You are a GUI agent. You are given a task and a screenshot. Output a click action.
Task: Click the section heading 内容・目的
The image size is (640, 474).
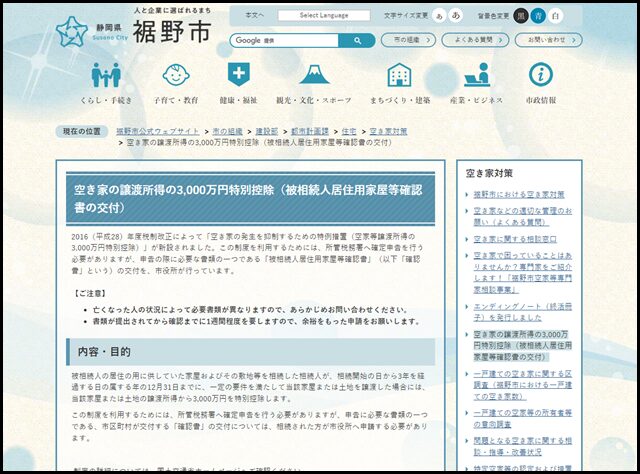click(x=104, y=352)
